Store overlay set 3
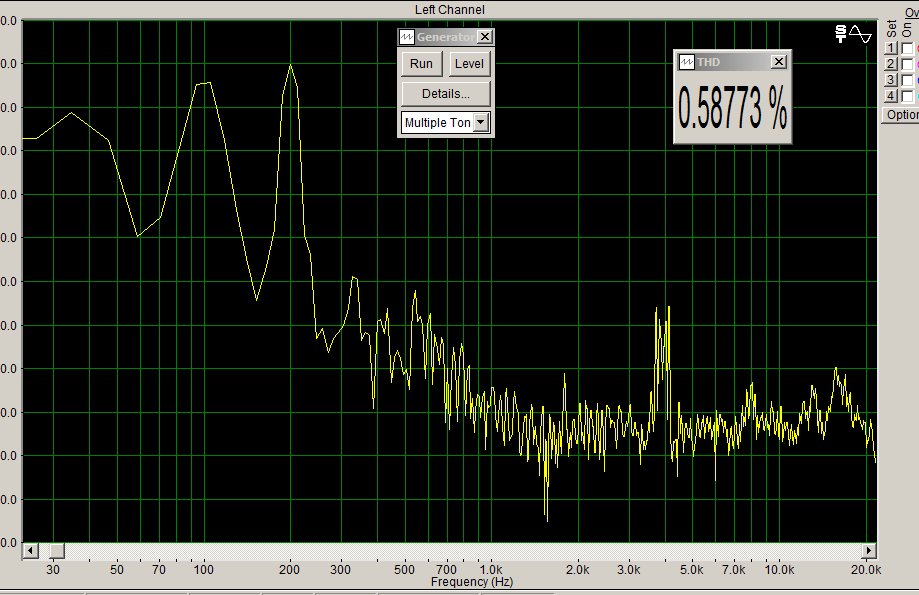Image resolution: width=919 pixels, height=595 pixels. point(891,80)
